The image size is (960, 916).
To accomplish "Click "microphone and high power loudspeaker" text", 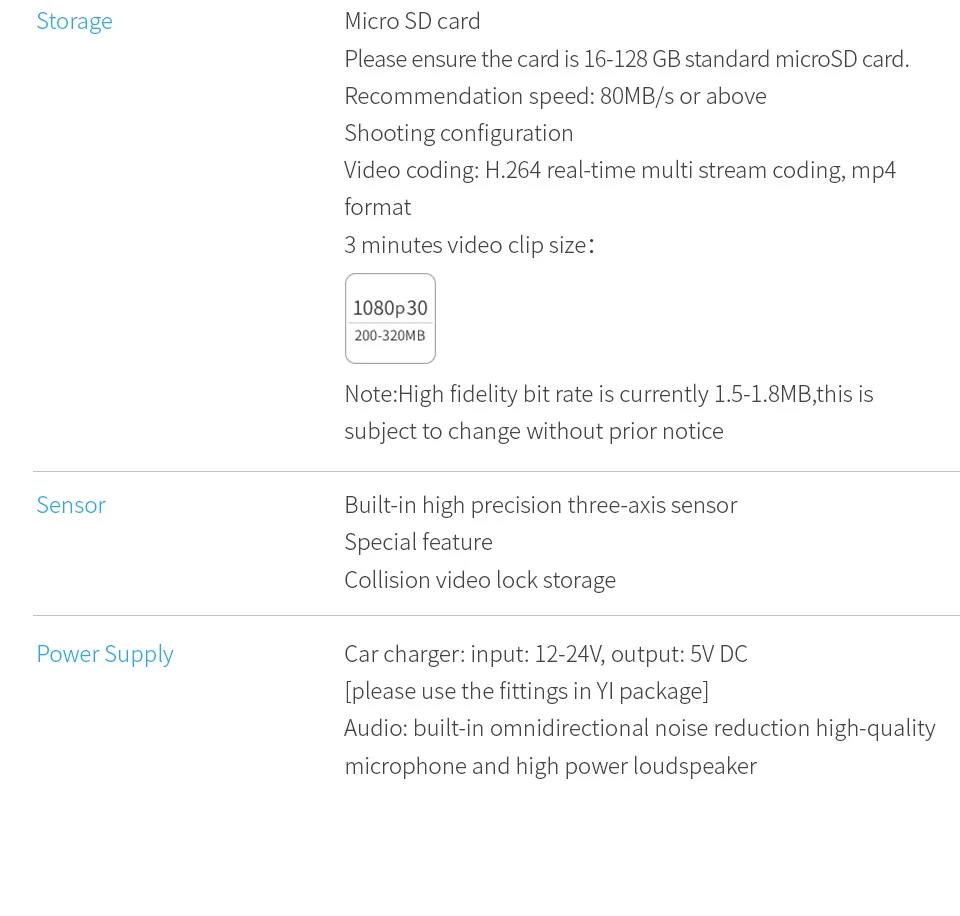I will 550,766.
